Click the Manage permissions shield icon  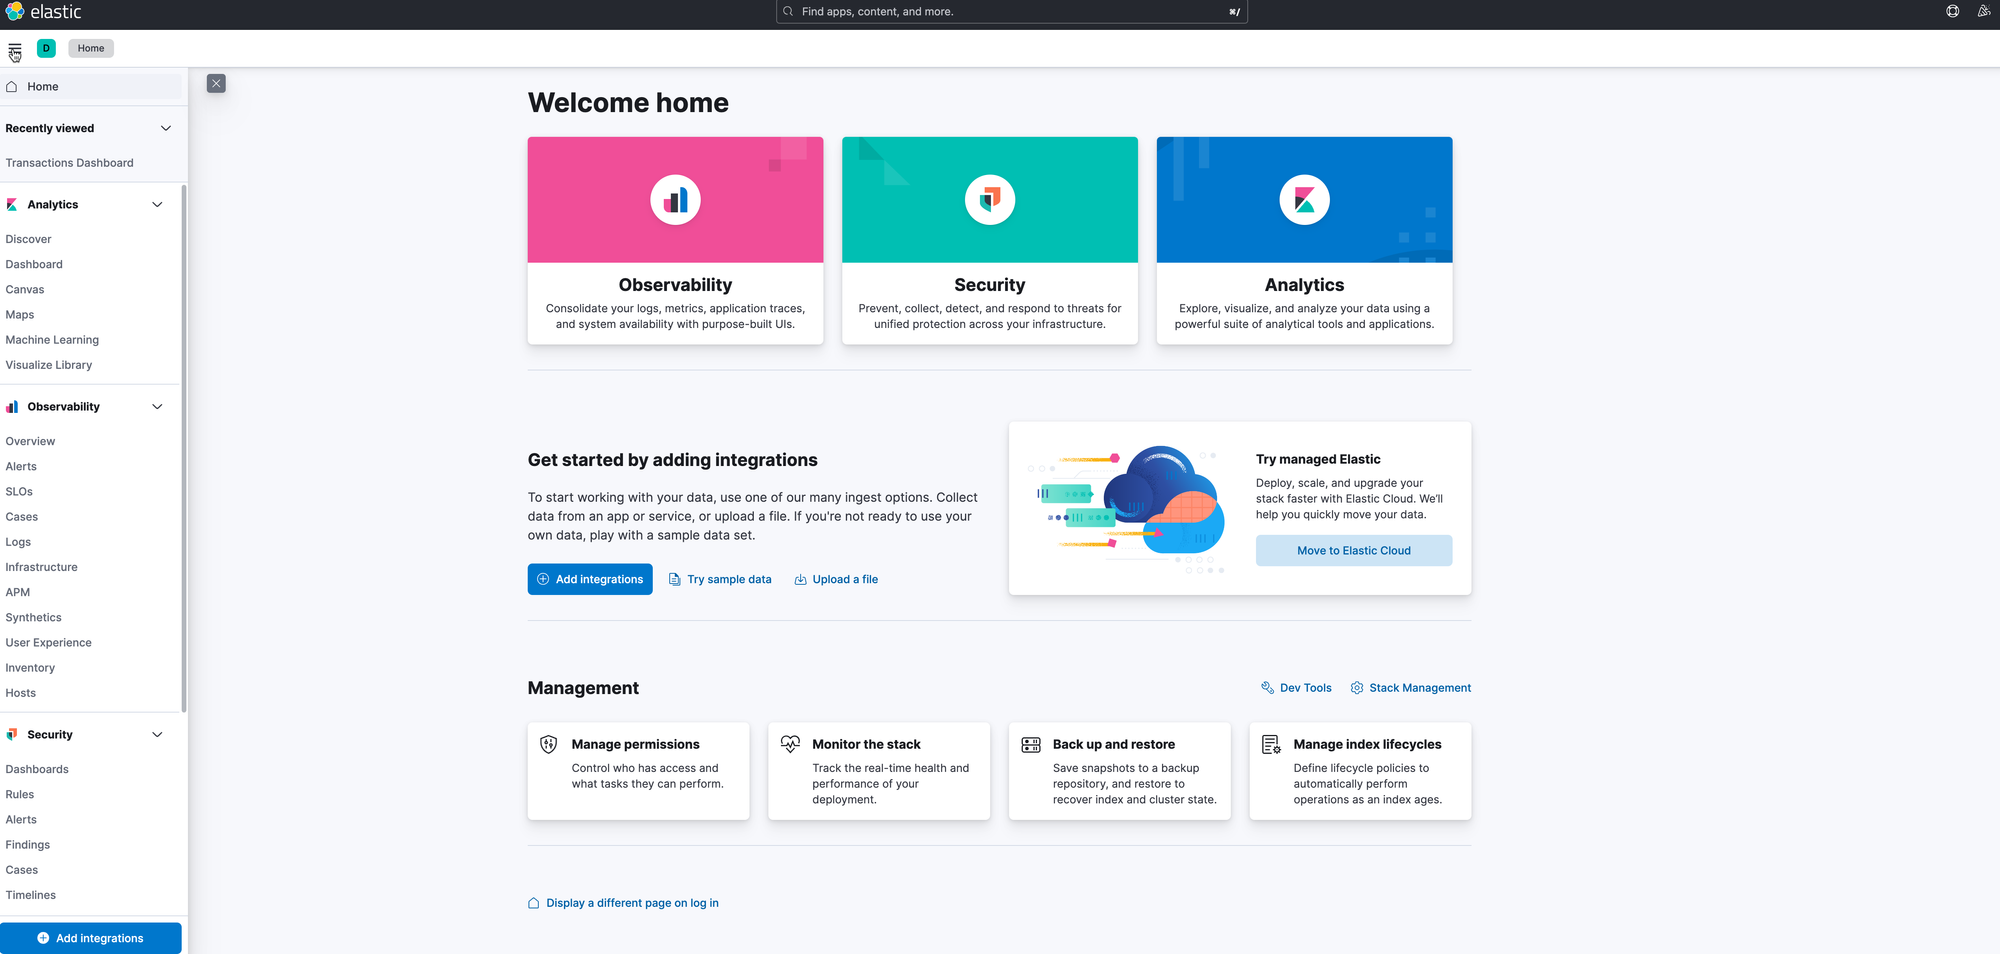(x=549, y=744)
